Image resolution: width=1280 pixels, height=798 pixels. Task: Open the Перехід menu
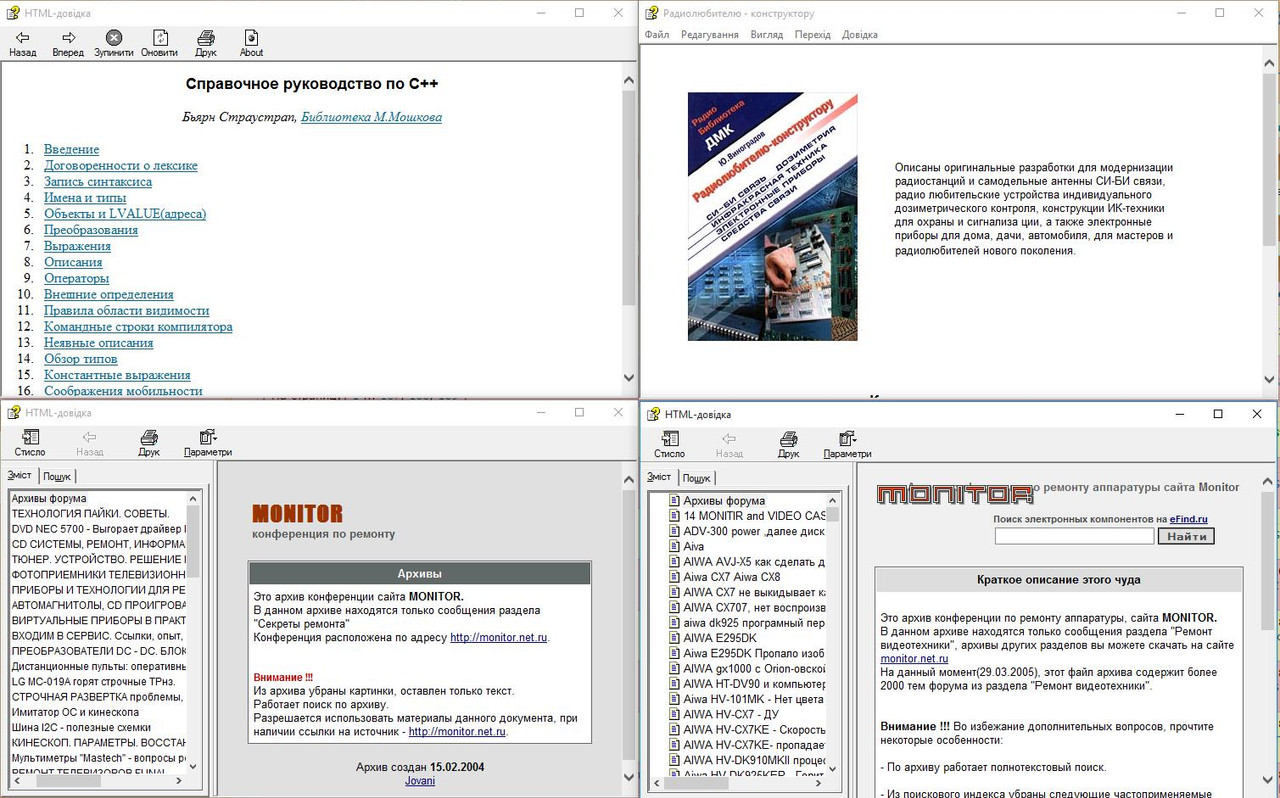click(x=813, y=35)
